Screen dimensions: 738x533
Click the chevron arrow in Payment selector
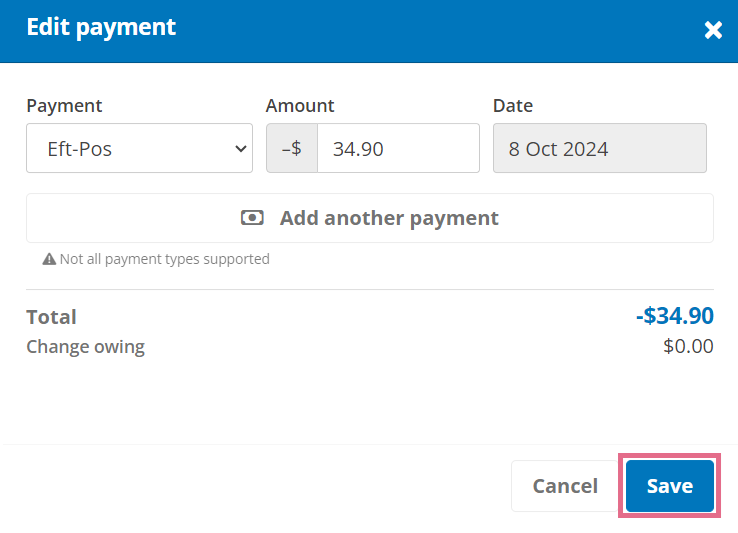241,149
